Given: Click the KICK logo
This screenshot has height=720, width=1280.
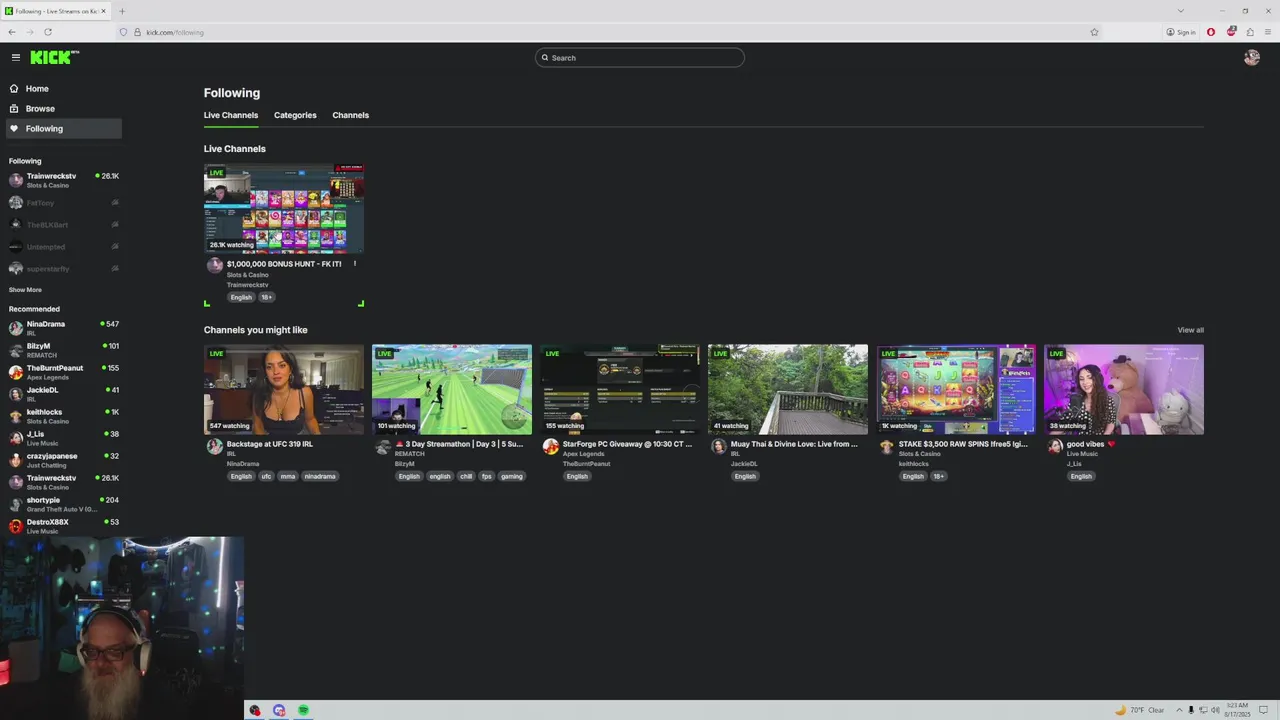Looking at the screenshot, I should pos(54,57).
